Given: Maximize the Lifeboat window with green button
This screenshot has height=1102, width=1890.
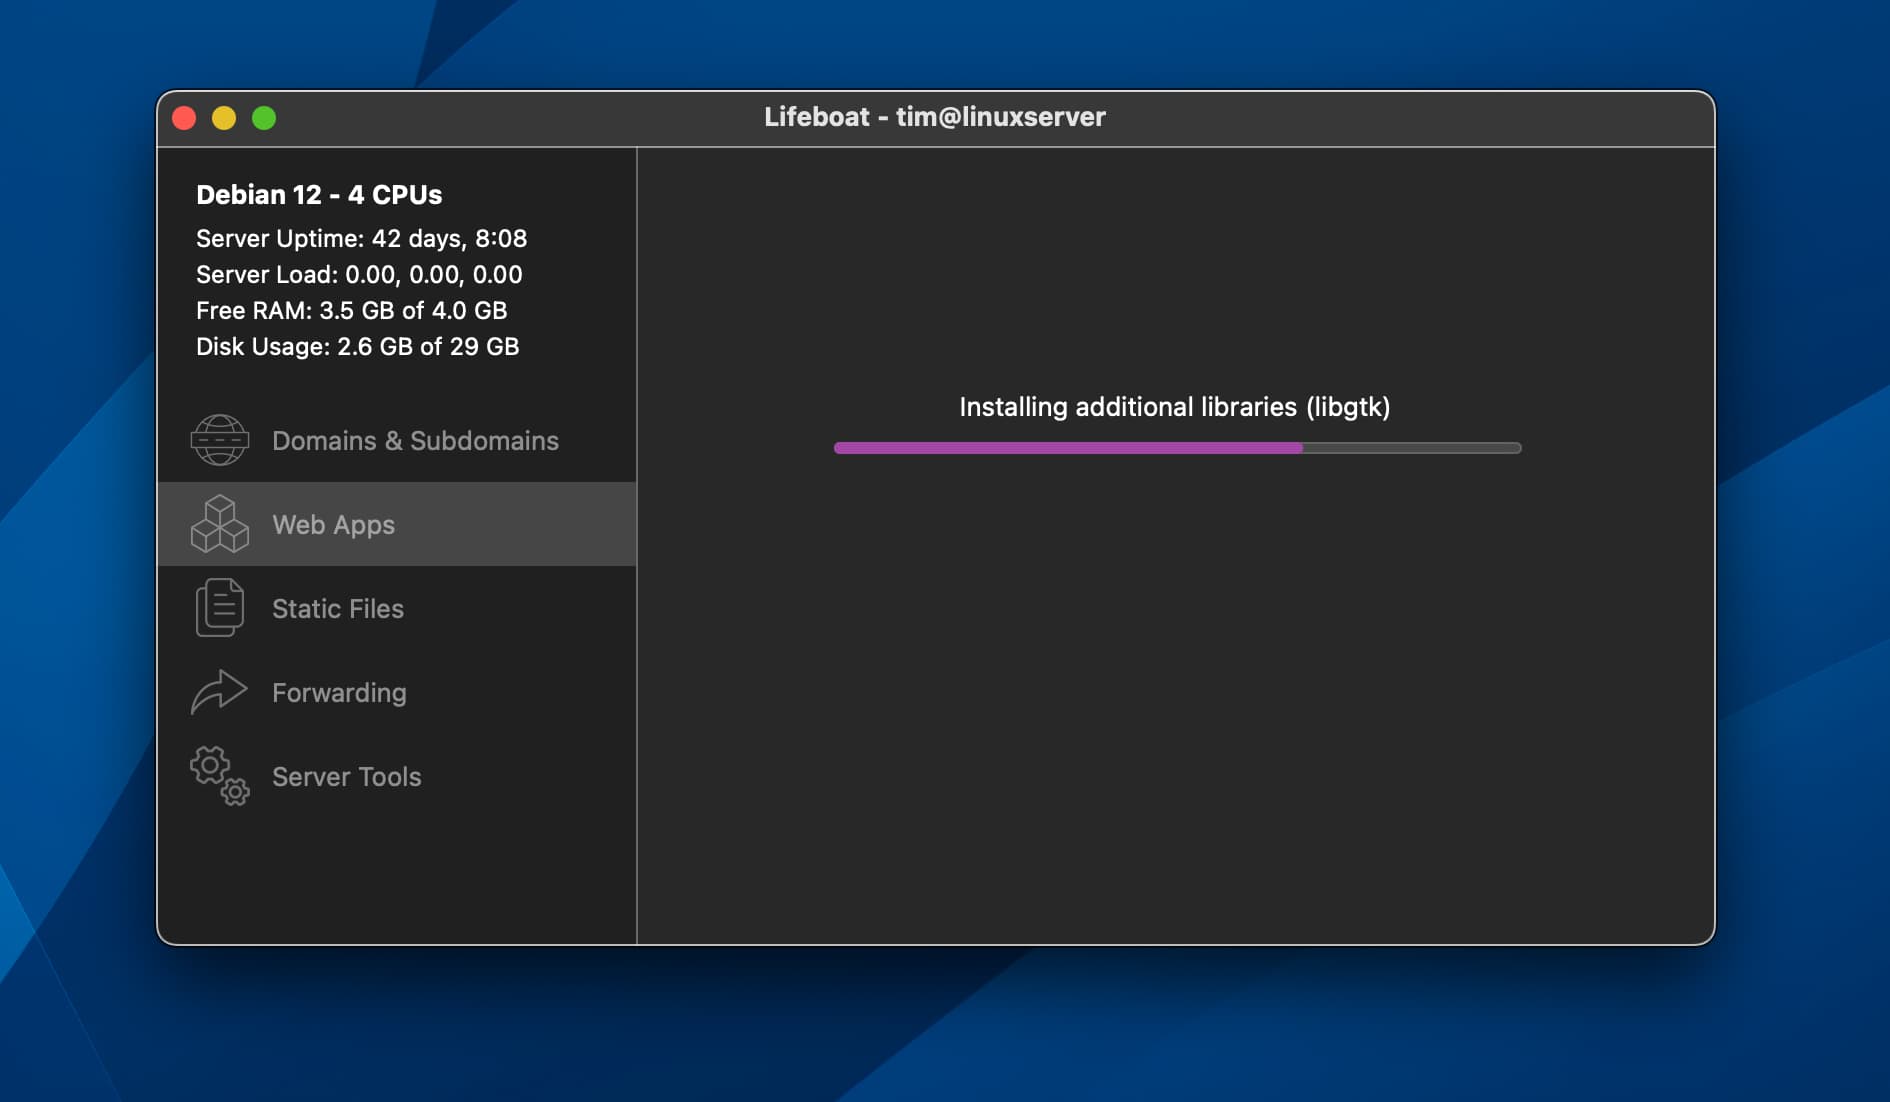Looking at the screenshot, I should coord(264,118).
